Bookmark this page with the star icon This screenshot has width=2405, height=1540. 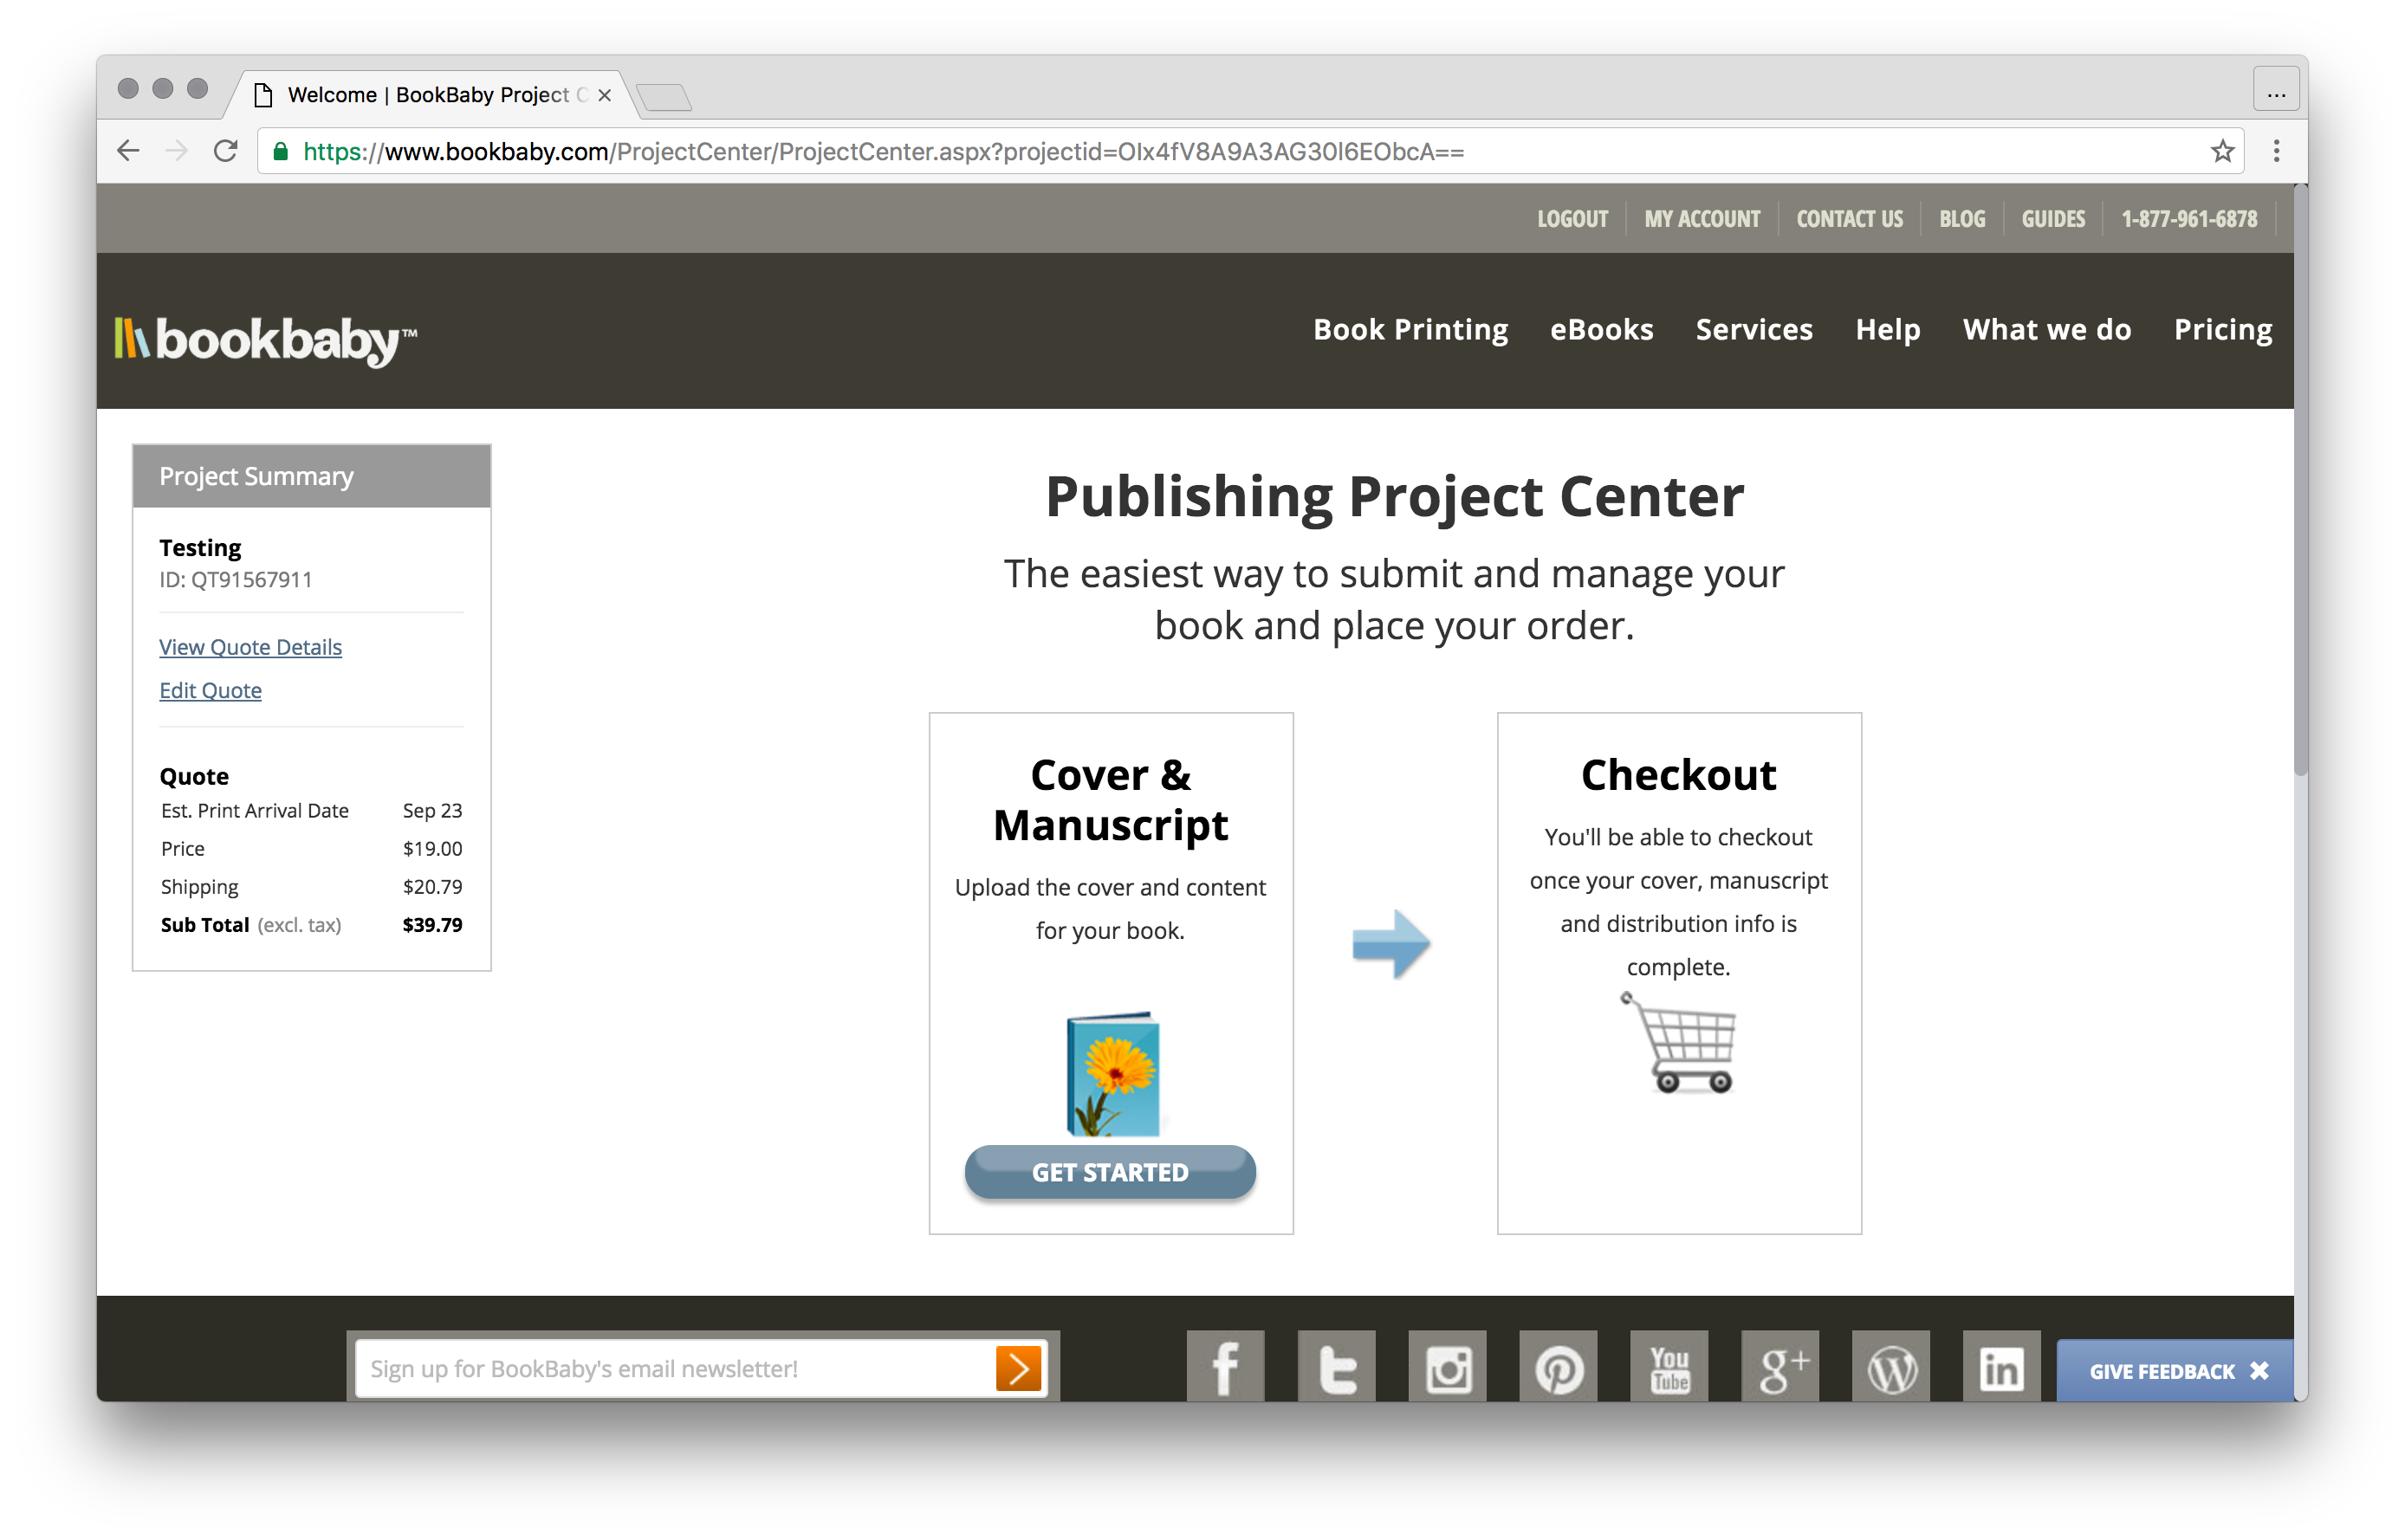pyautogui.click(x=2222, y=151)
